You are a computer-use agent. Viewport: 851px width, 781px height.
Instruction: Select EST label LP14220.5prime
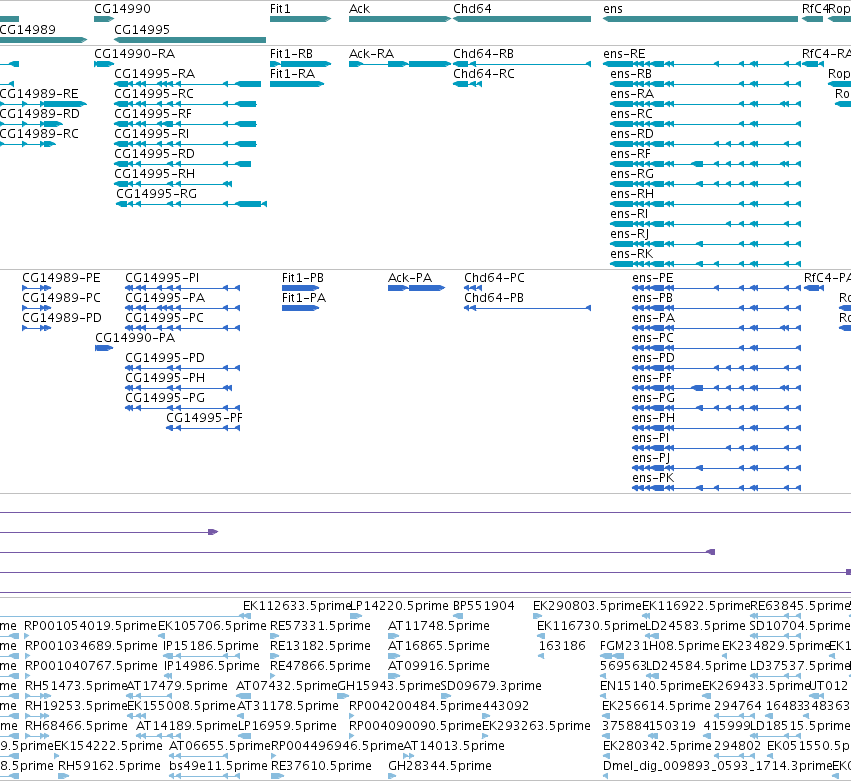399,606
